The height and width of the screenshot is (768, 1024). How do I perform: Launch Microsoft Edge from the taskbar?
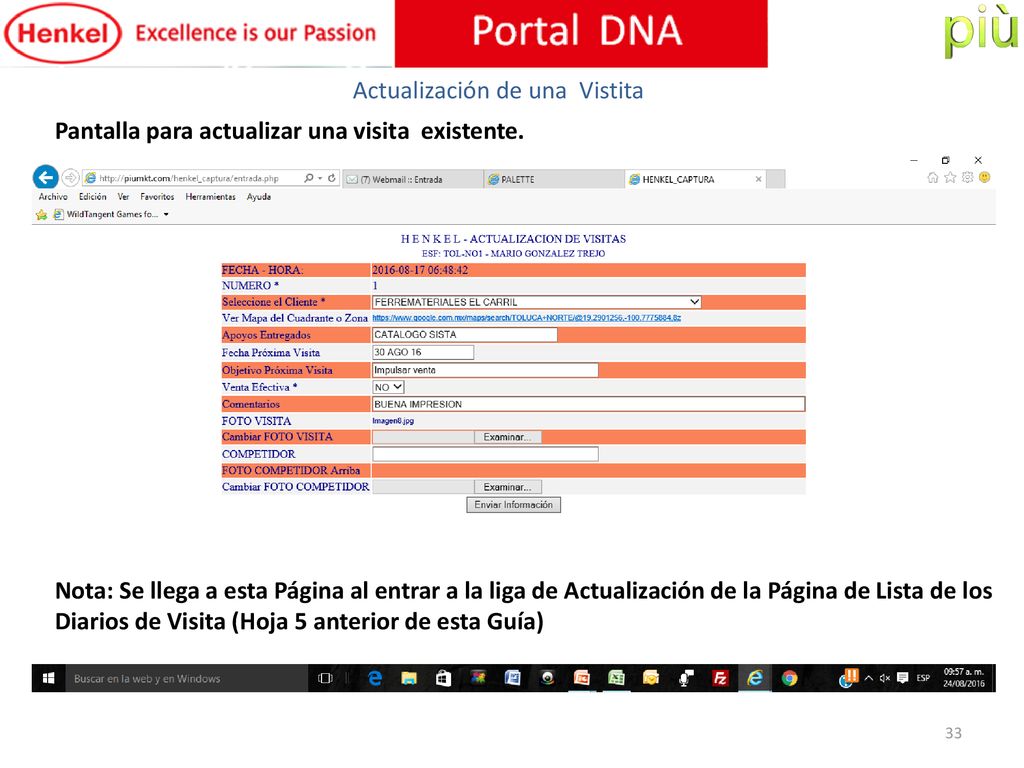click(x=375, y=679)
